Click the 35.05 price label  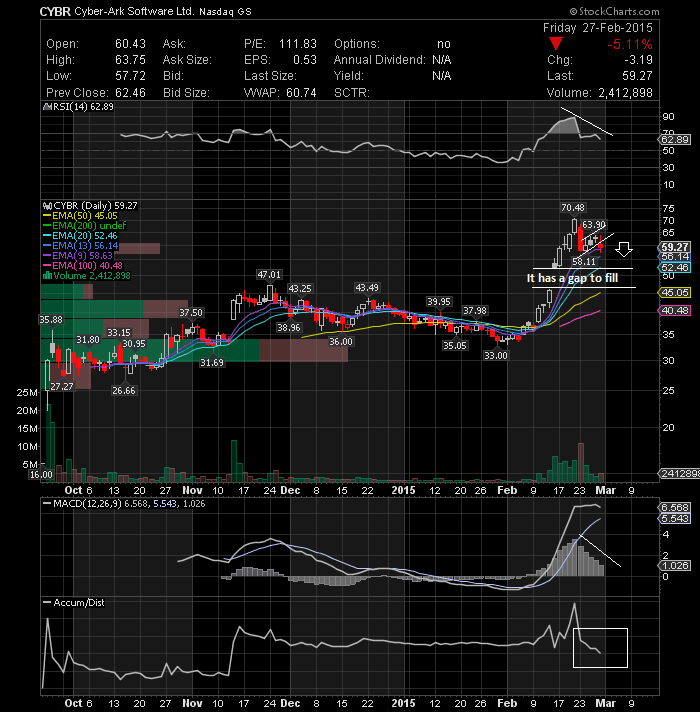455,346
